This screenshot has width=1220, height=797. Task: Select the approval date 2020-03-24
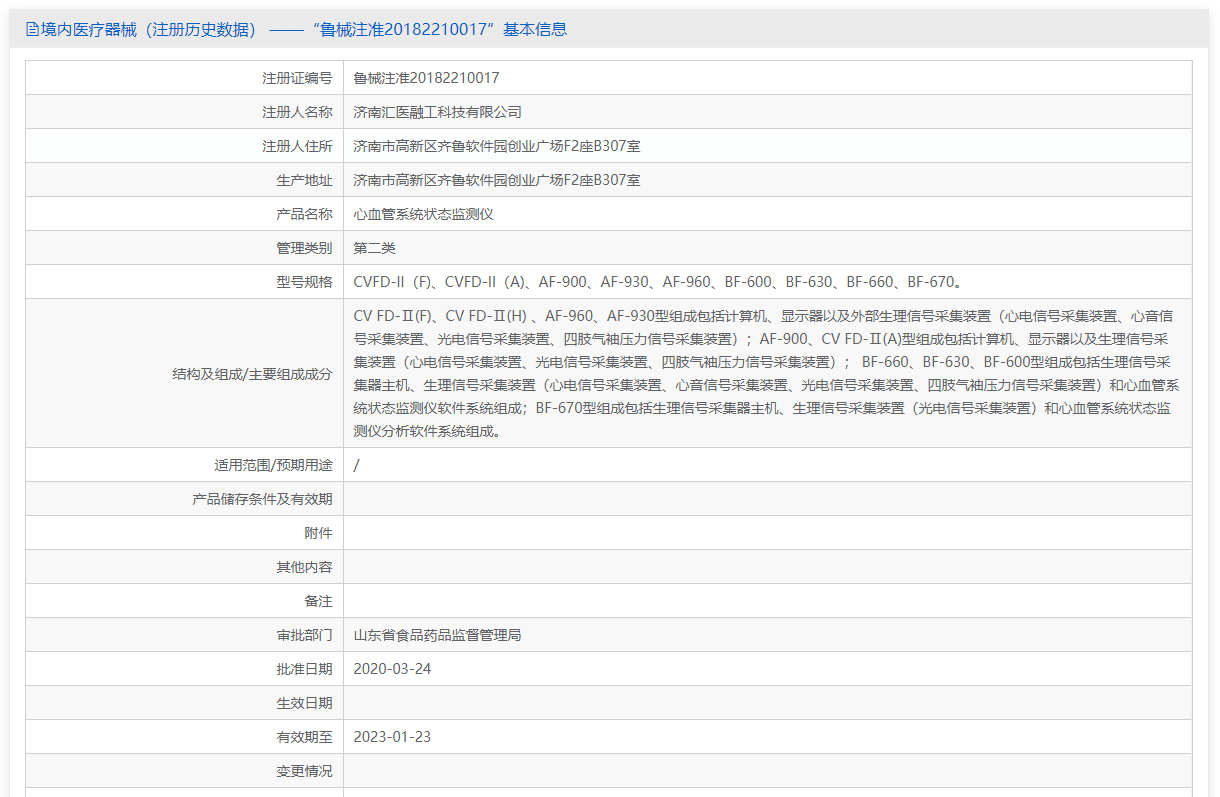[x=393, y=669]
